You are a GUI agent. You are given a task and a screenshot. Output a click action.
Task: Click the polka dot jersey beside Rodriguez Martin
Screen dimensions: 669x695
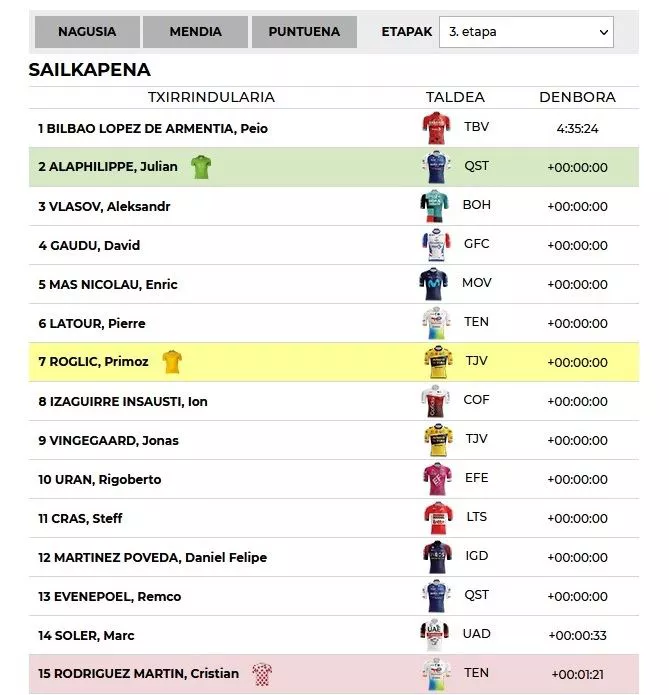262,674
